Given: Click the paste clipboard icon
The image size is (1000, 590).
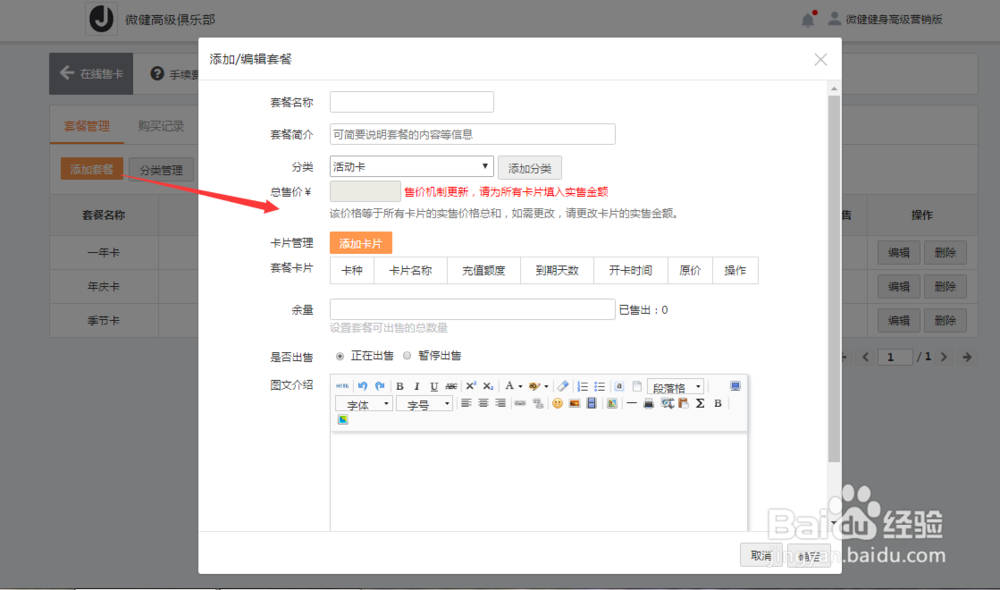Looking at the screenshot, I should [683, 403].
